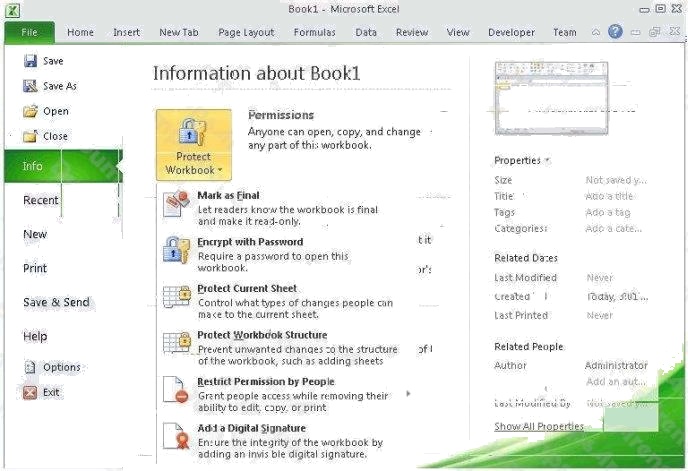The width and height of the screenshot is (688, 471).
Task: Click the Add a Digital Signature icon
Action: pos(176,436)
